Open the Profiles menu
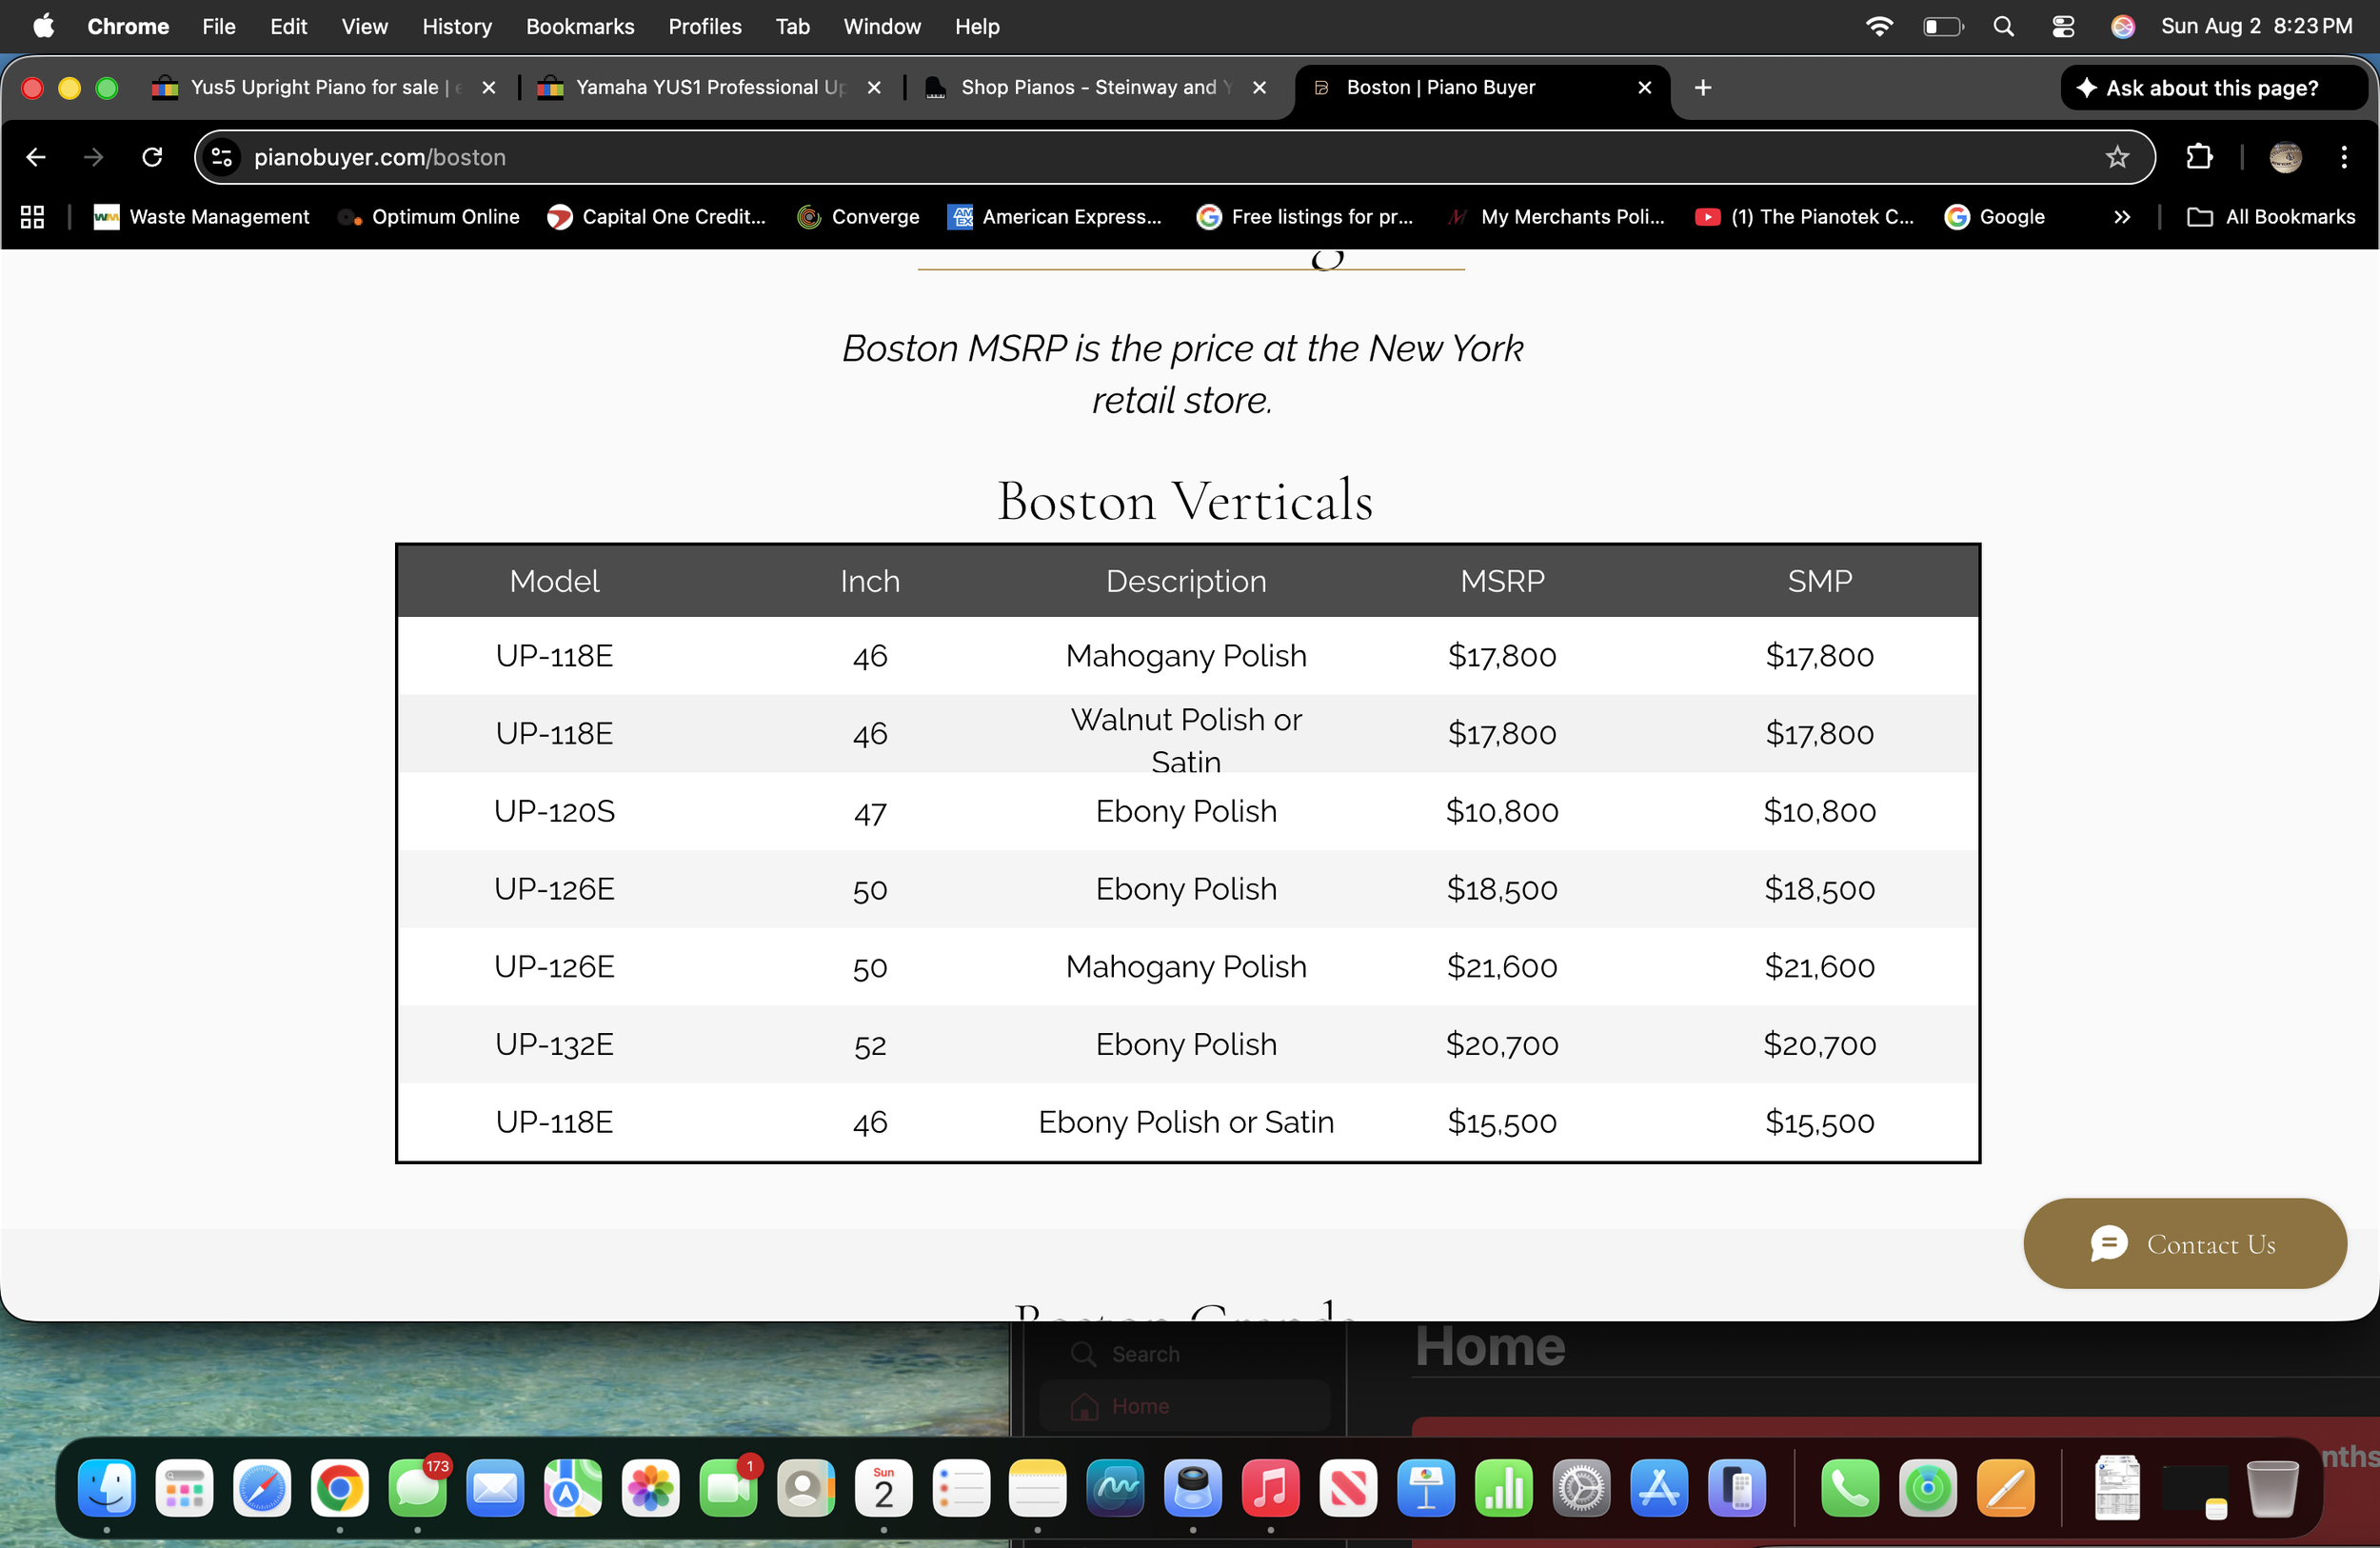 pos(705,26)
